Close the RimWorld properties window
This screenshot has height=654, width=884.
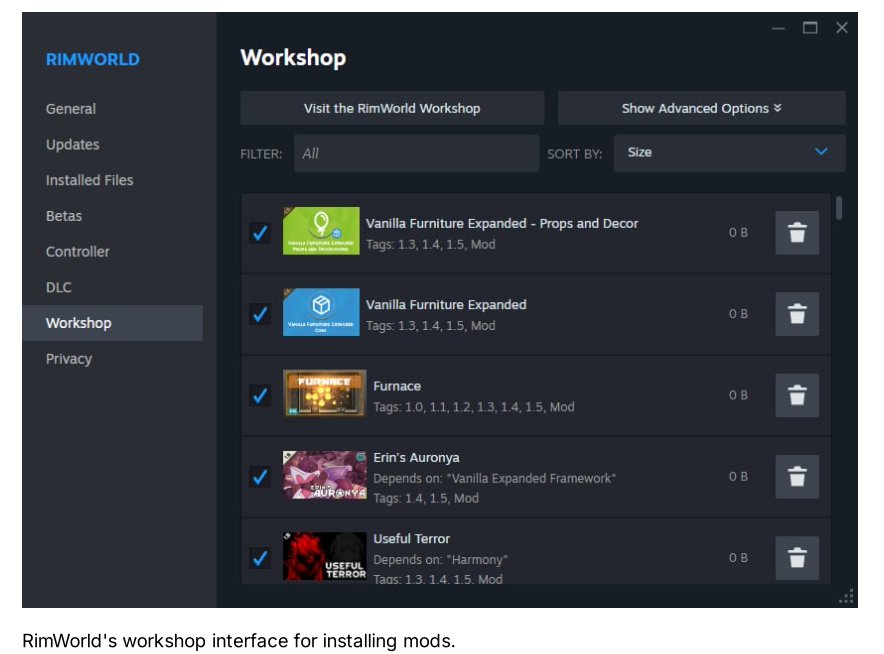click(x=842, y=28)
